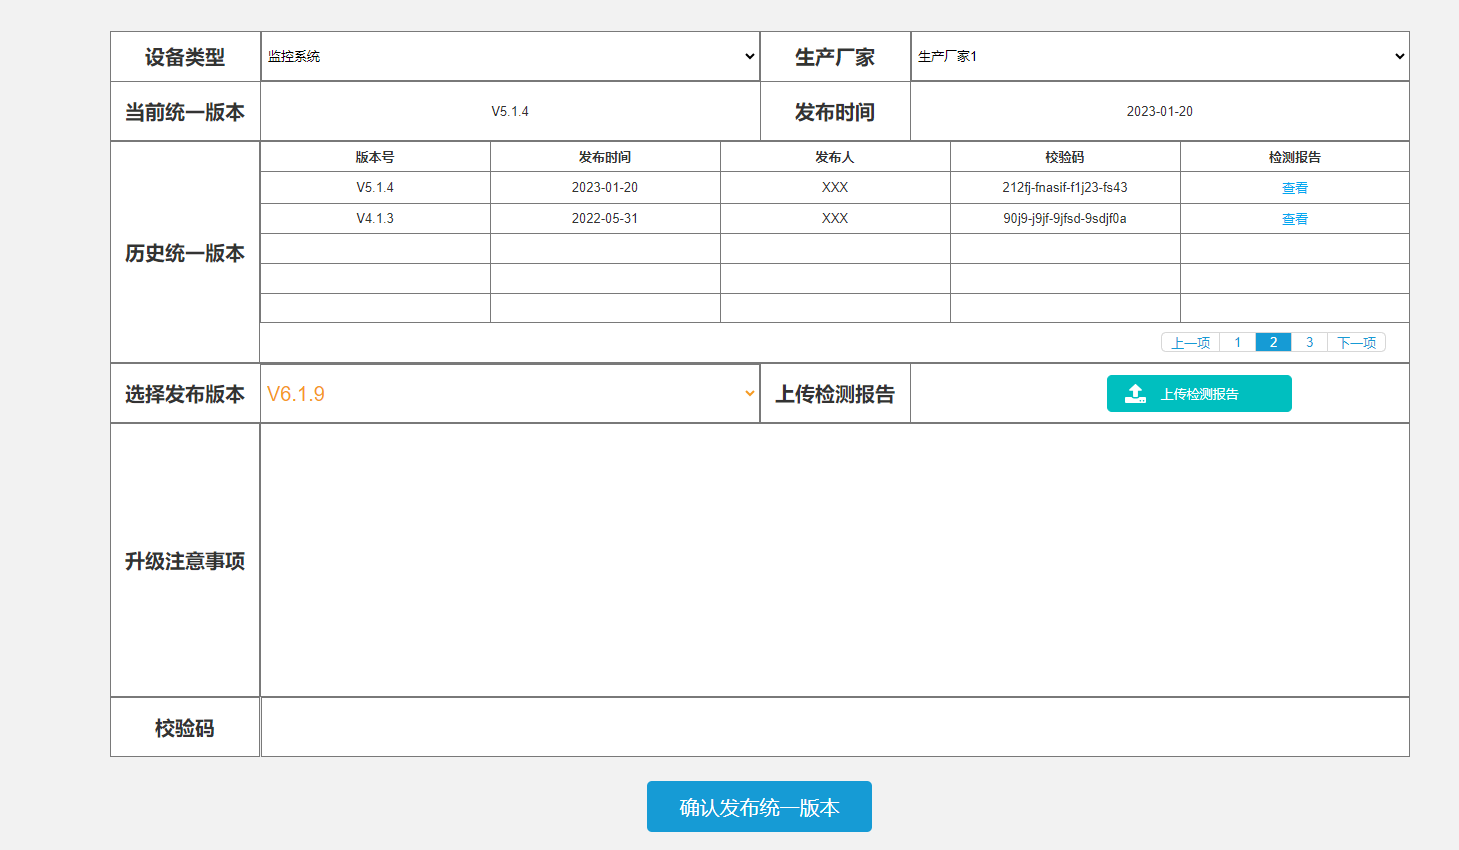Click the 上传检测报告 upload button
The width and height of the screenshot is (1459, 850).
[x=1199, y=394]
